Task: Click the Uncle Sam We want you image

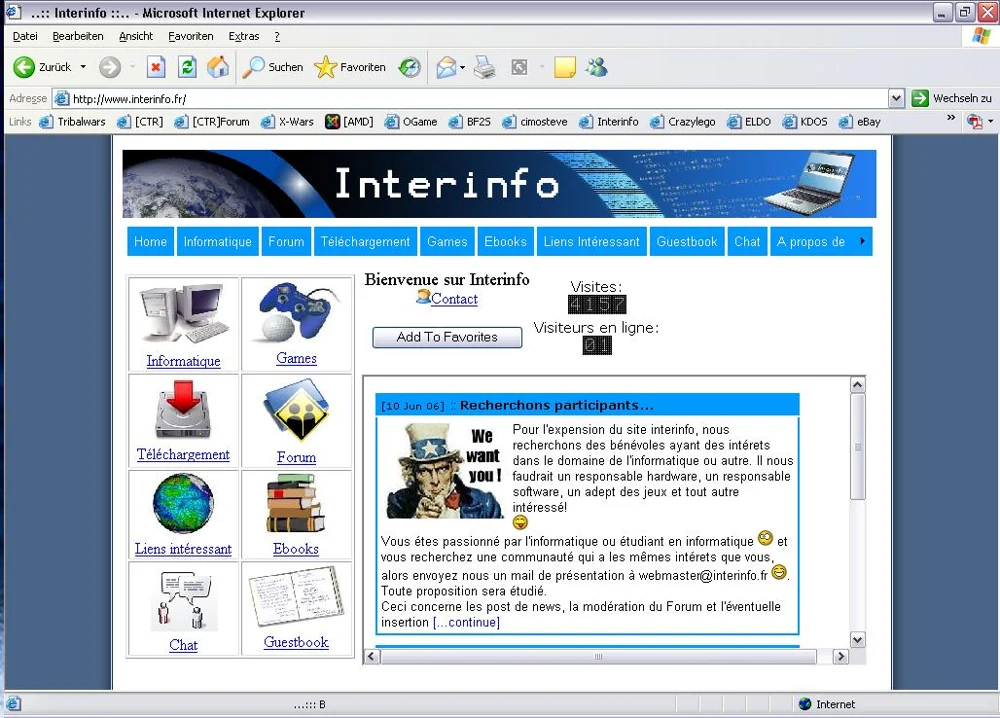Action: (x=445, y=471)
